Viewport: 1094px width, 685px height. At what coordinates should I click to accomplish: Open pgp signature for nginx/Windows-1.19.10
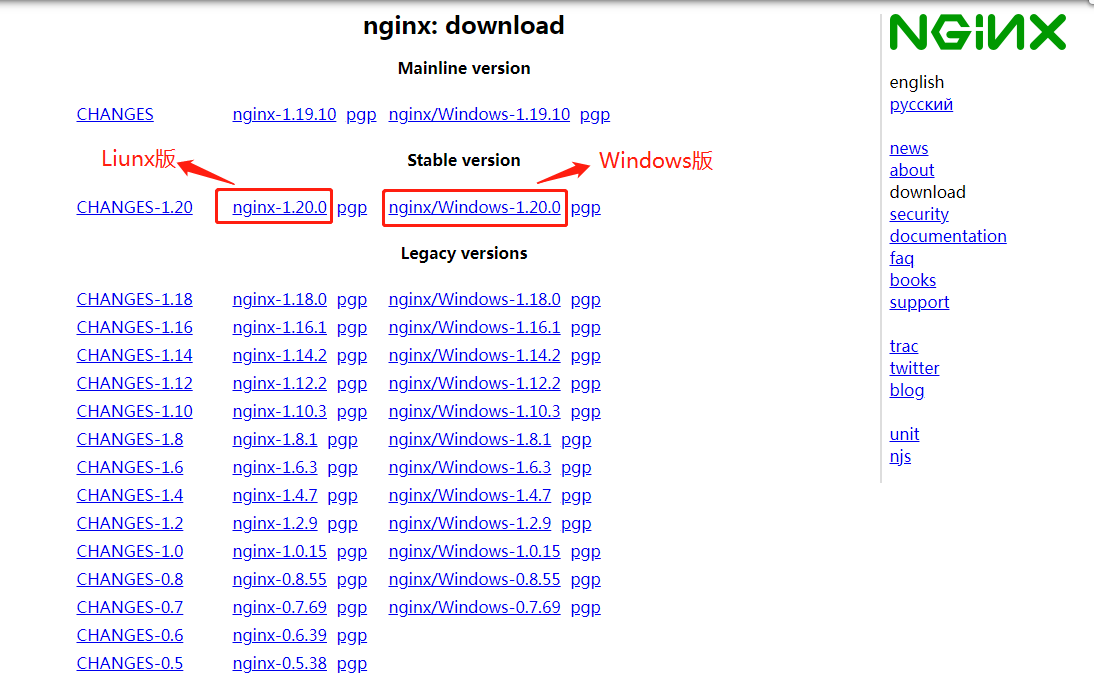pyautogui.click(x=594, y=114)
